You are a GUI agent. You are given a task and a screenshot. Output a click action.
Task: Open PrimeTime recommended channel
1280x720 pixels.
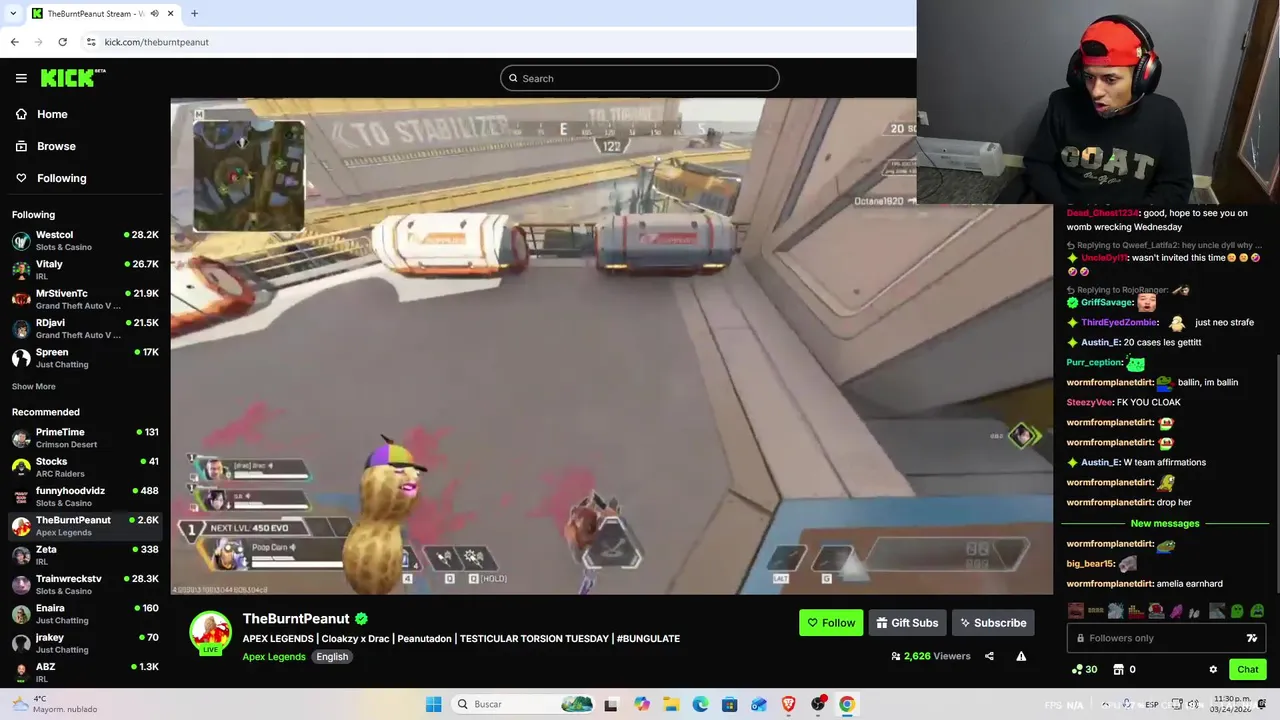[85, 438]
